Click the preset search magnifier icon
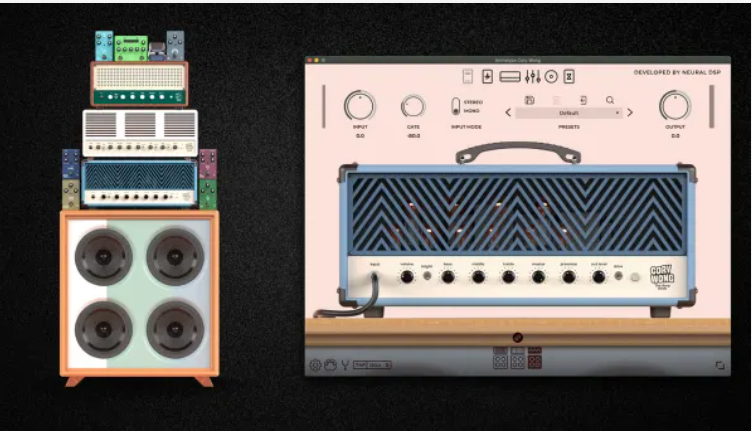The width and height of the screenshot is (752, 432). click(x=610, y=100)
